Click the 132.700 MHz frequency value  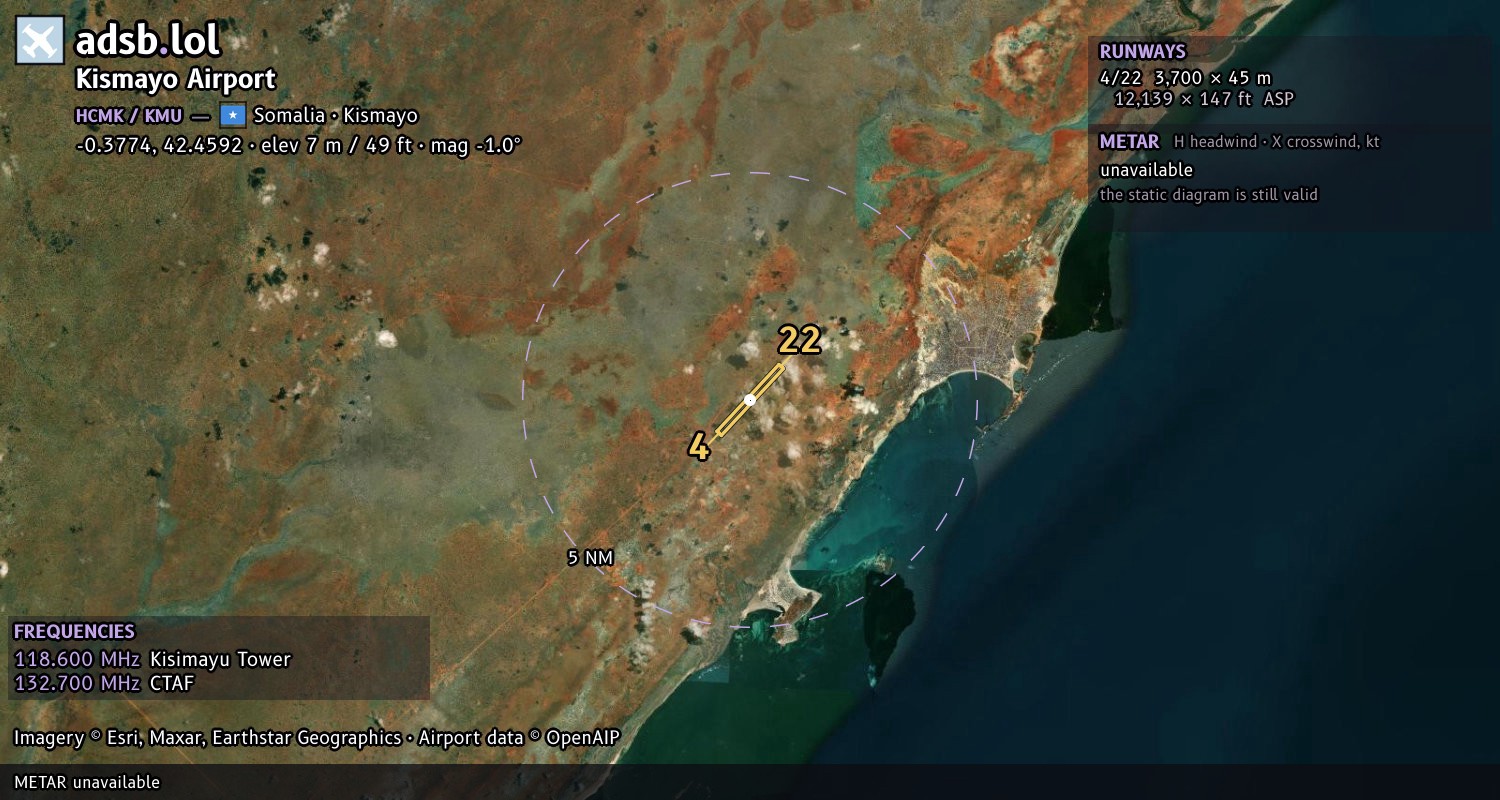click(77, 683)
